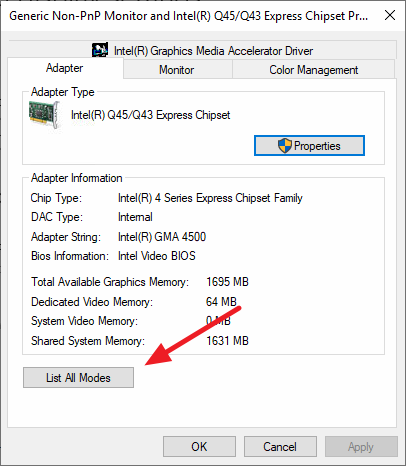Click the 'System Video Memory:' label
Image resolution: width=406 pixels, height=466 pixels.
[84, 321]
